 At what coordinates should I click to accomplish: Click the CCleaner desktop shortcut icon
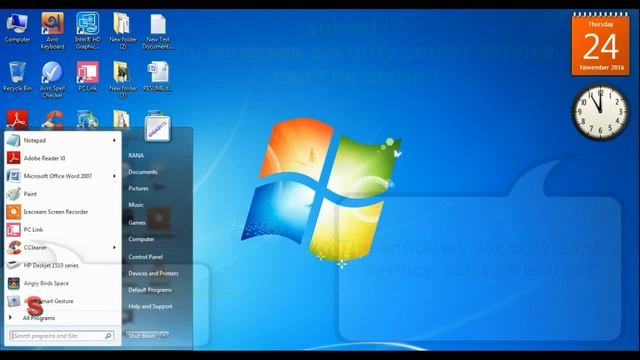(x=52, y=120)
